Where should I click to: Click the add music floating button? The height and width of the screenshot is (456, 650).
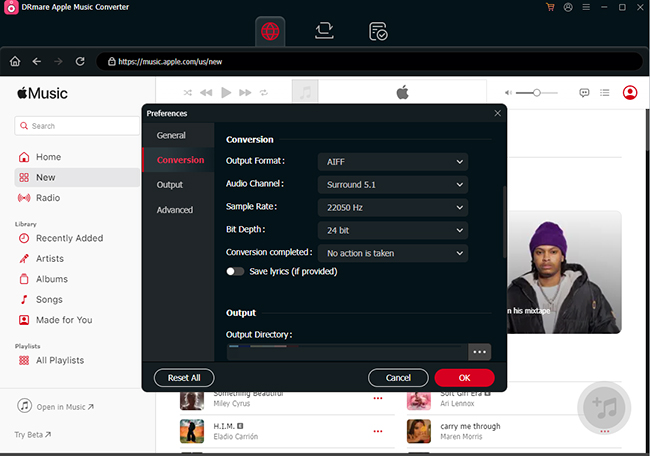(604, 407)
